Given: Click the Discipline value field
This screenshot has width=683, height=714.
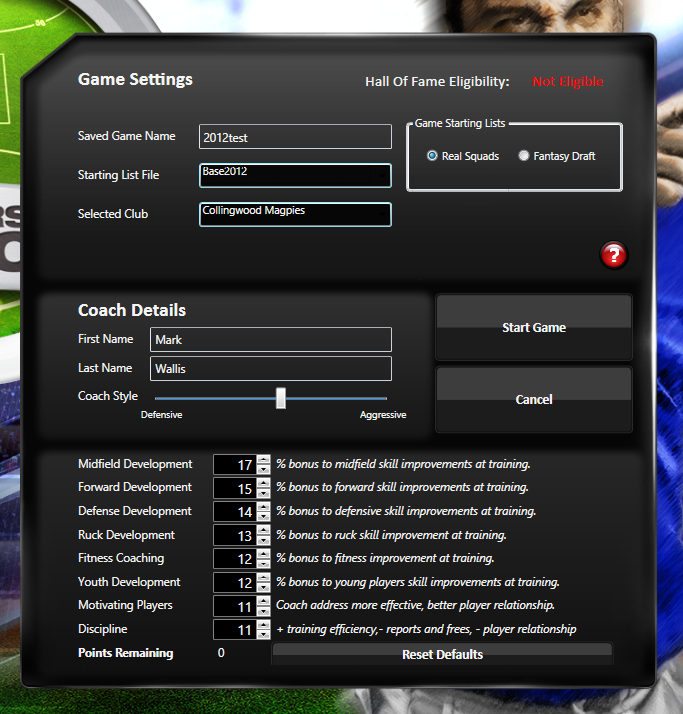Looking at the screenshot, I should click(x=235, y=630).
